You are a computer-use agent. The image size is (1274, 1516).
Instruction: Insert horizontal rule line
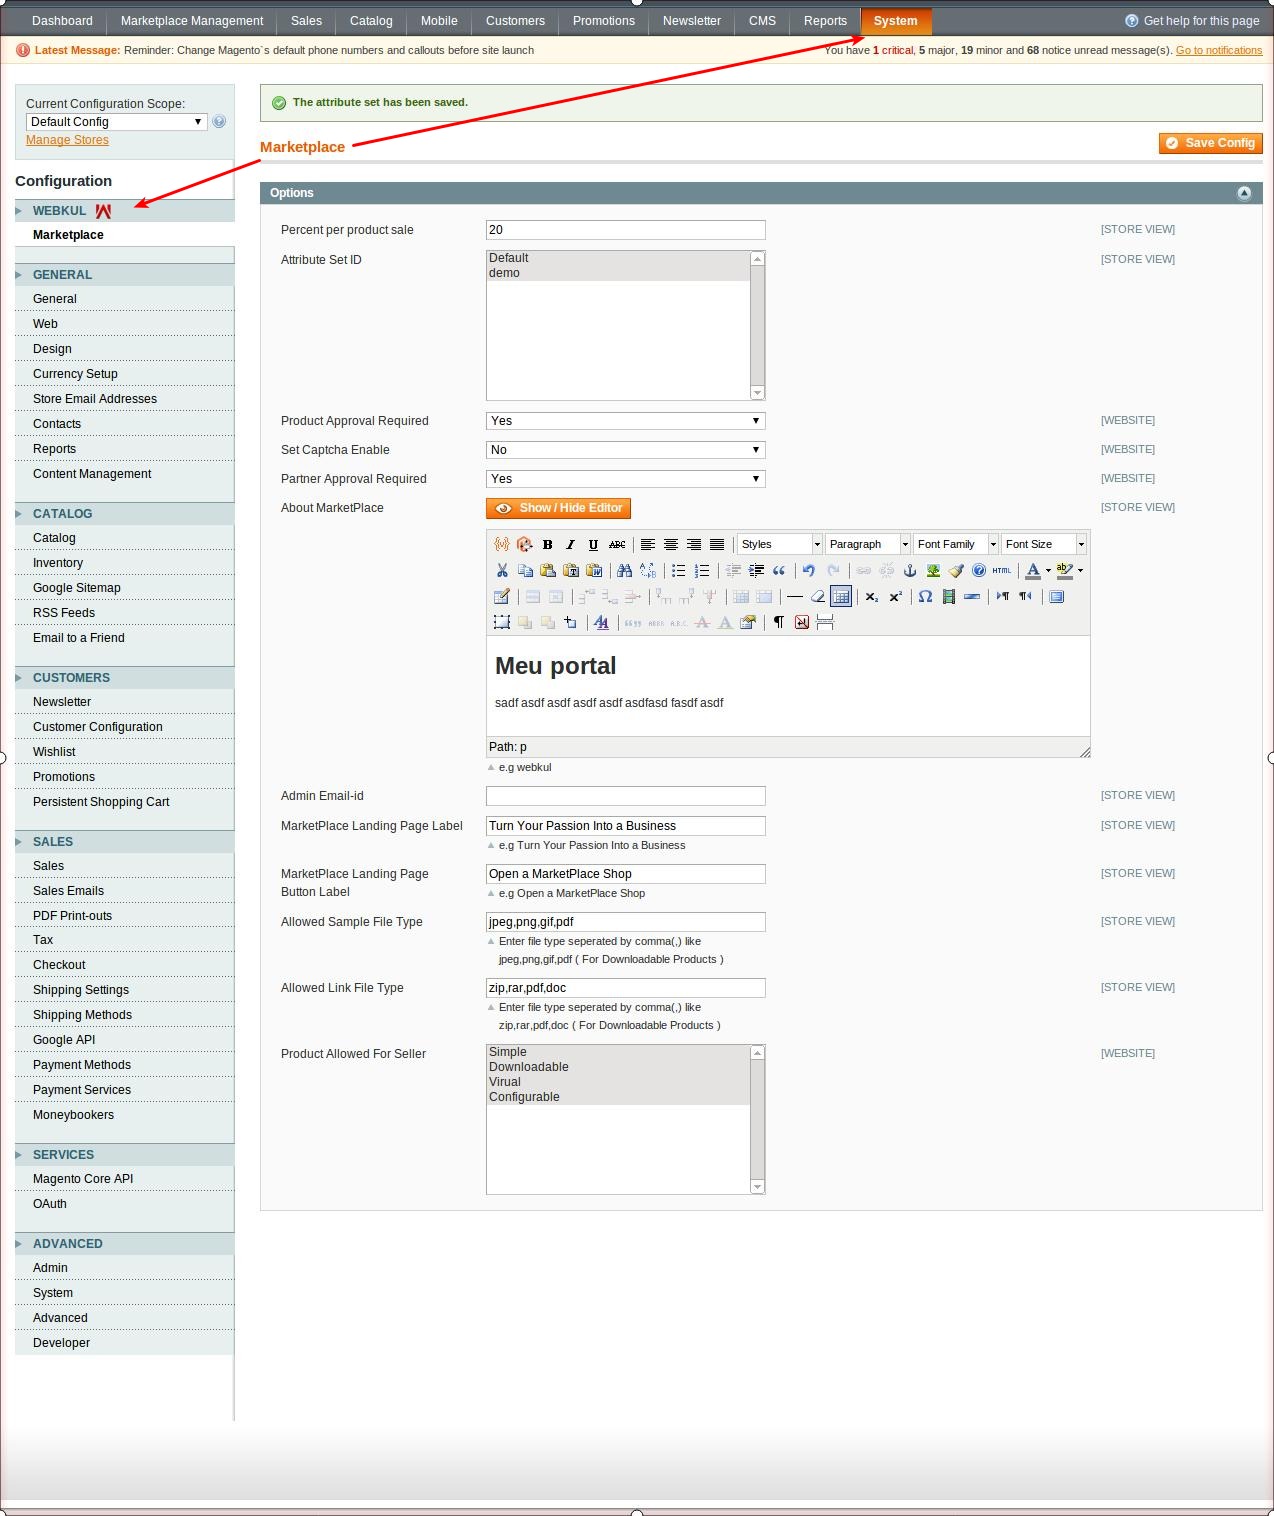pos(795,596)
